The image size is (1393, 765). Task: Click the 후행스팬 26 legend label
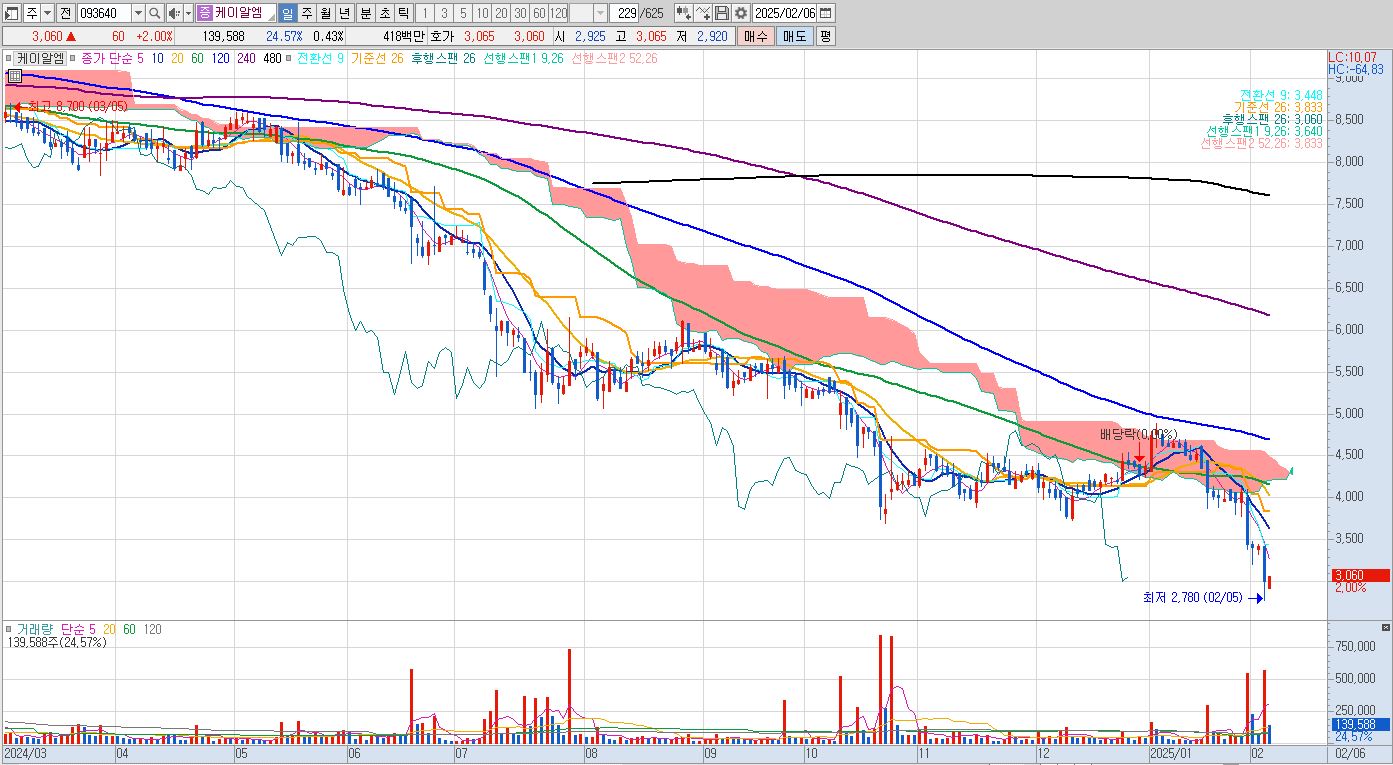point(442,58)
